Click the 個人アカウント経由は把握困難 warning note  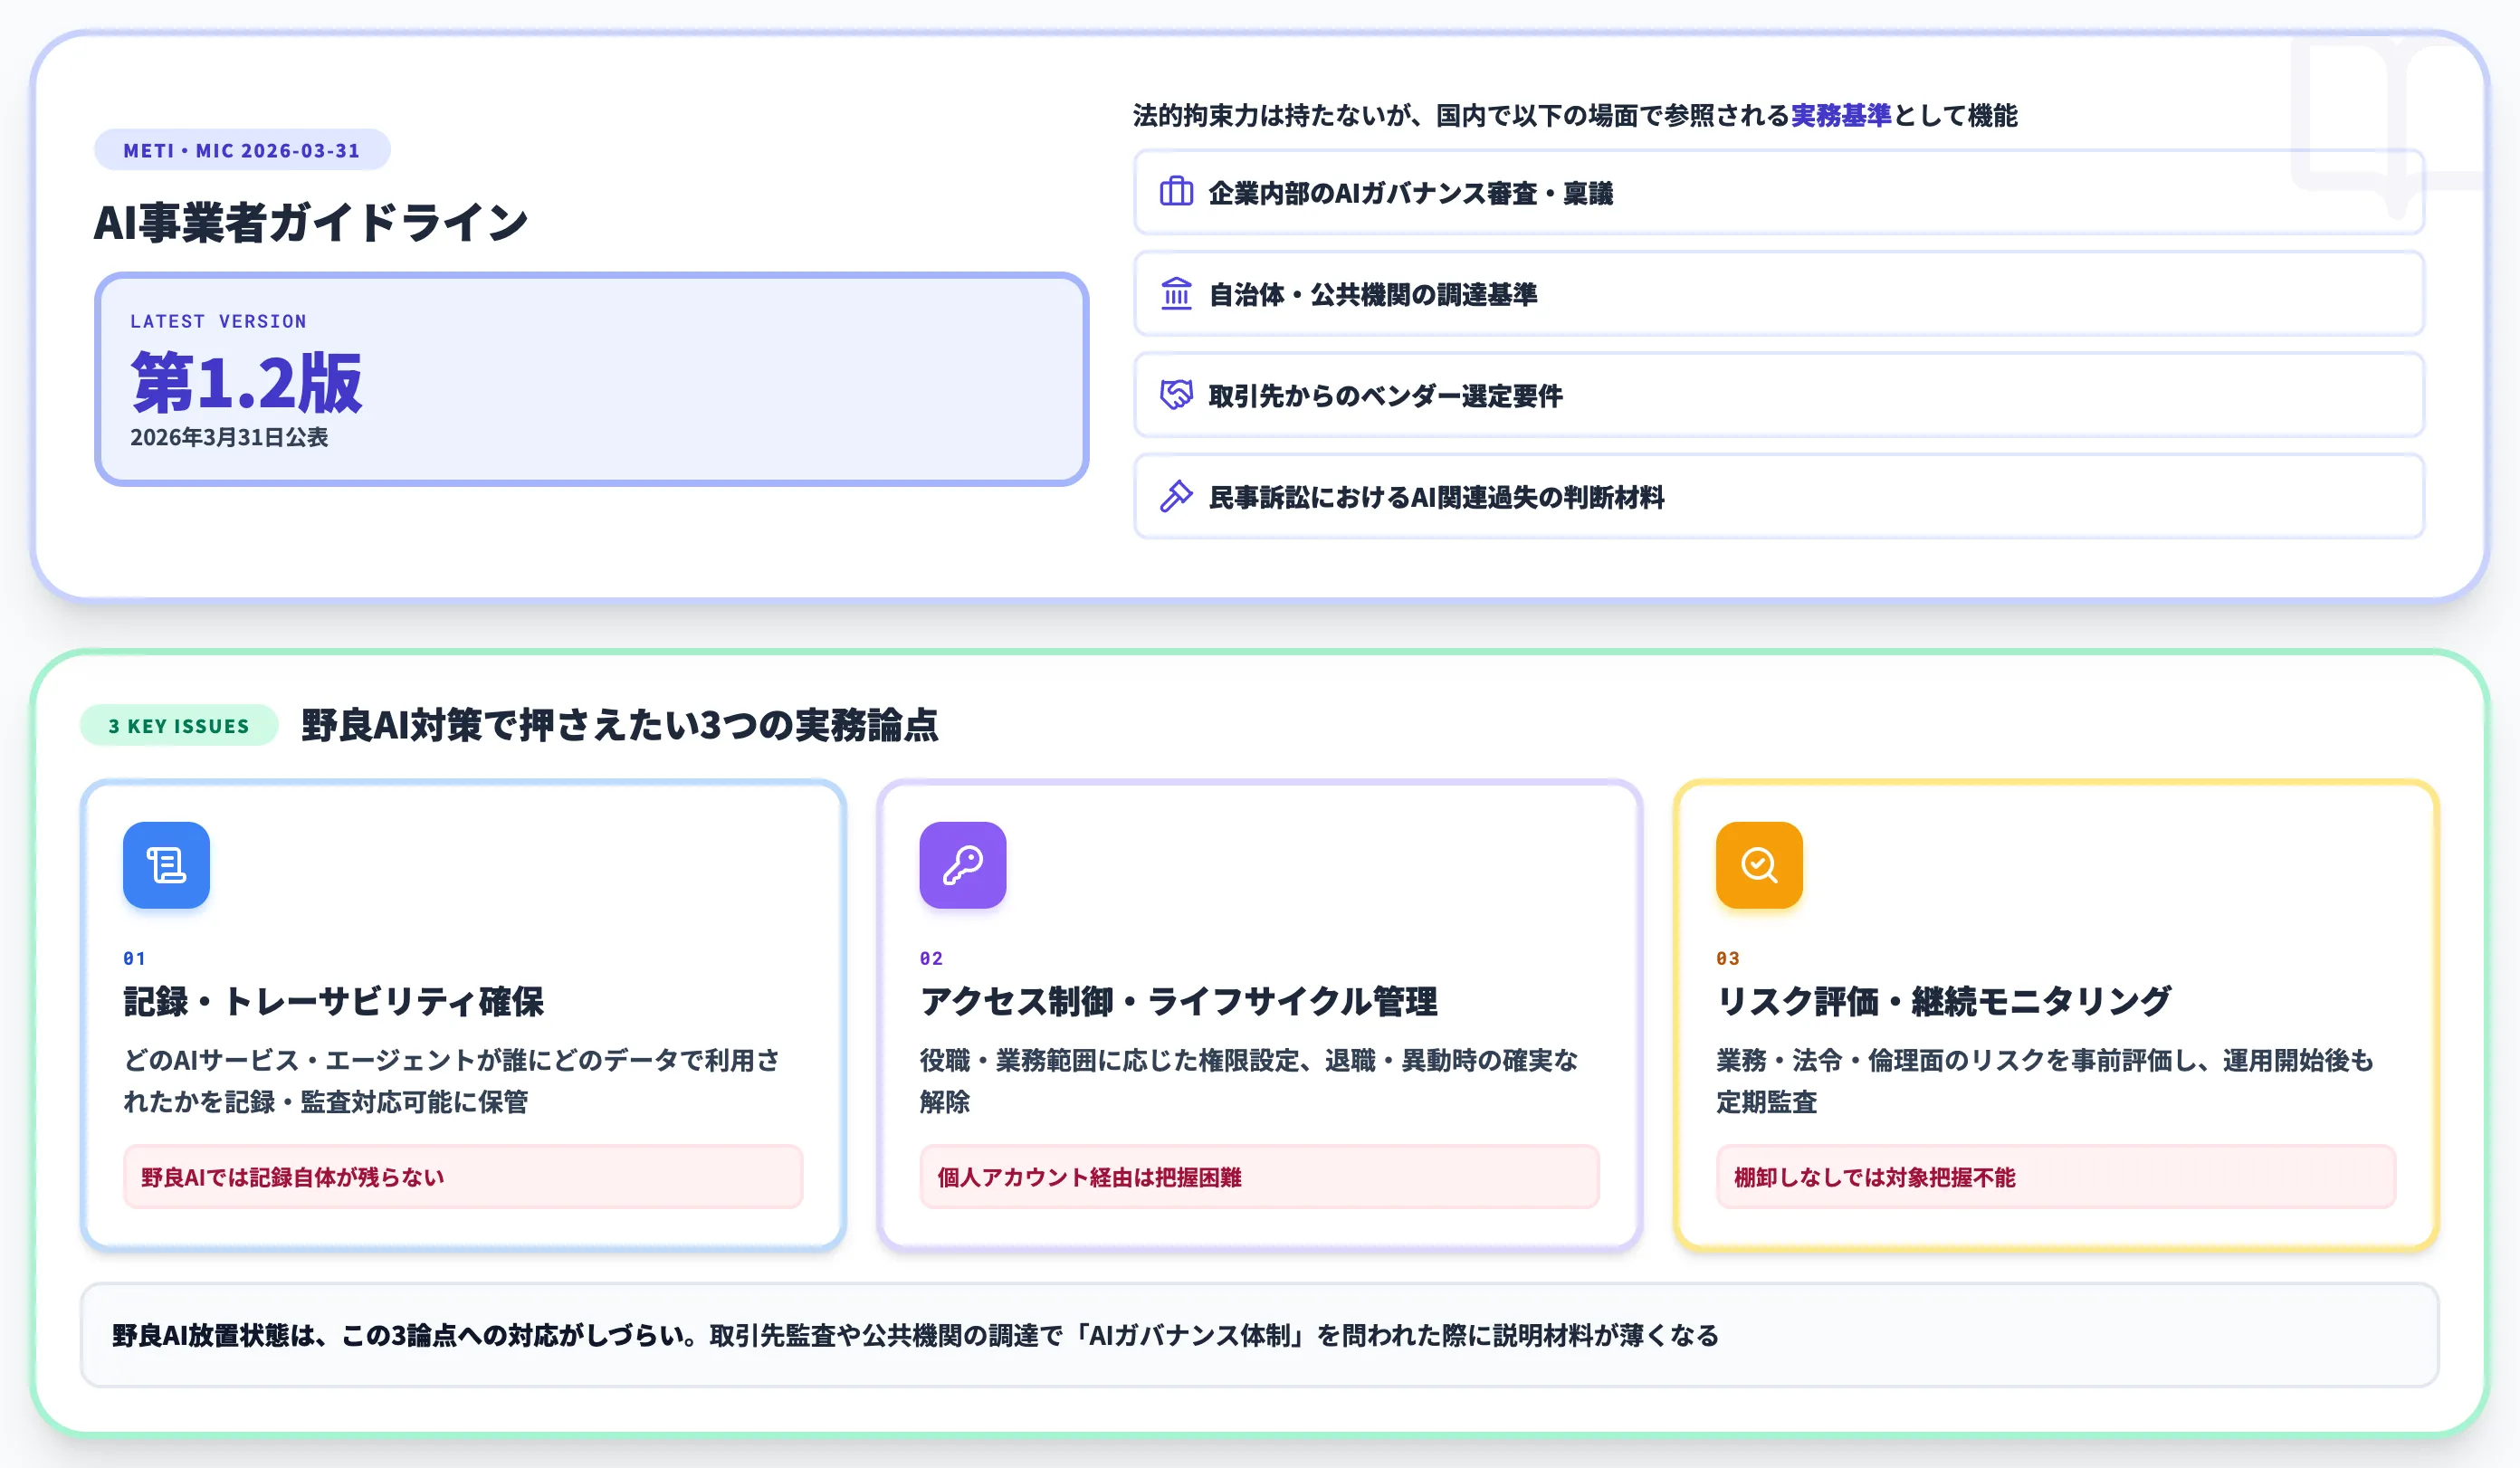pyautogui.click(x=1260, y=1177)
